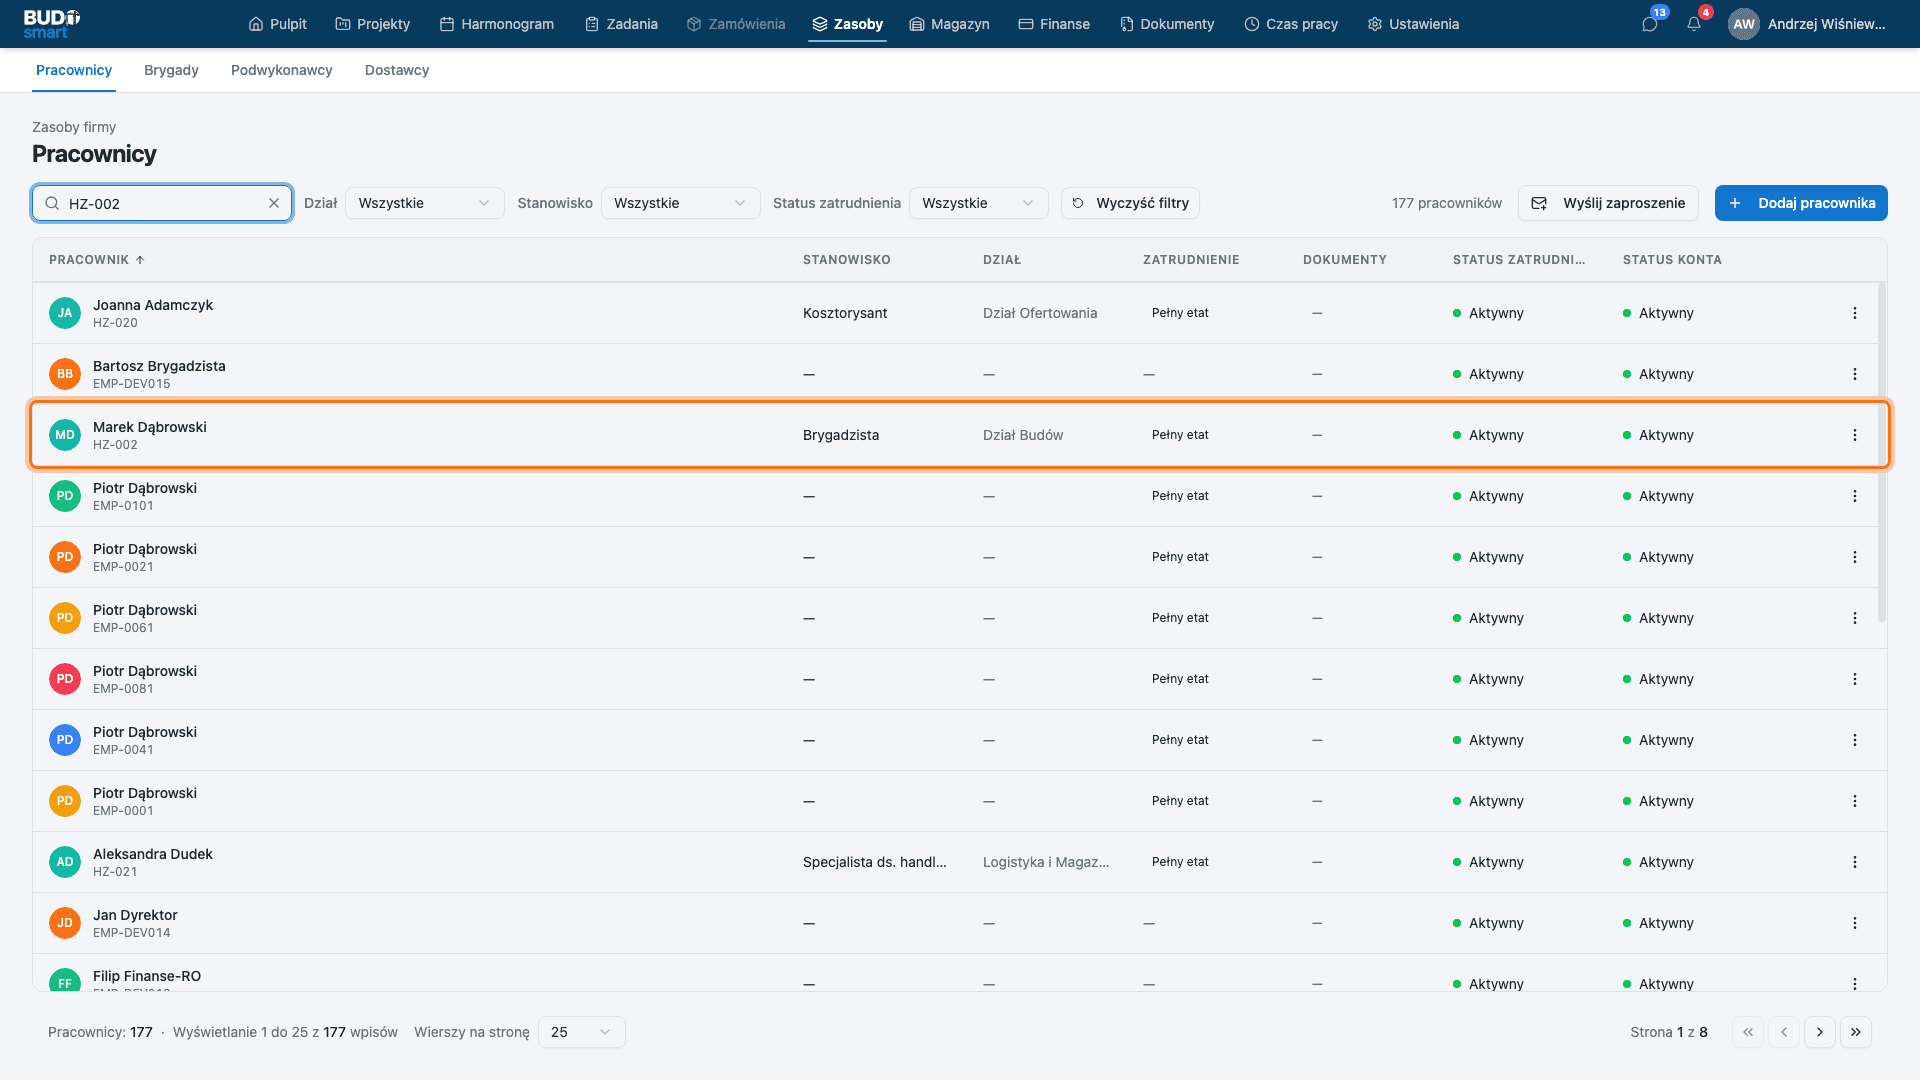This screenshot has width=1920, height=1080.
Task: Click the Dział Ofertowania cell
Action: (1040, 313)
